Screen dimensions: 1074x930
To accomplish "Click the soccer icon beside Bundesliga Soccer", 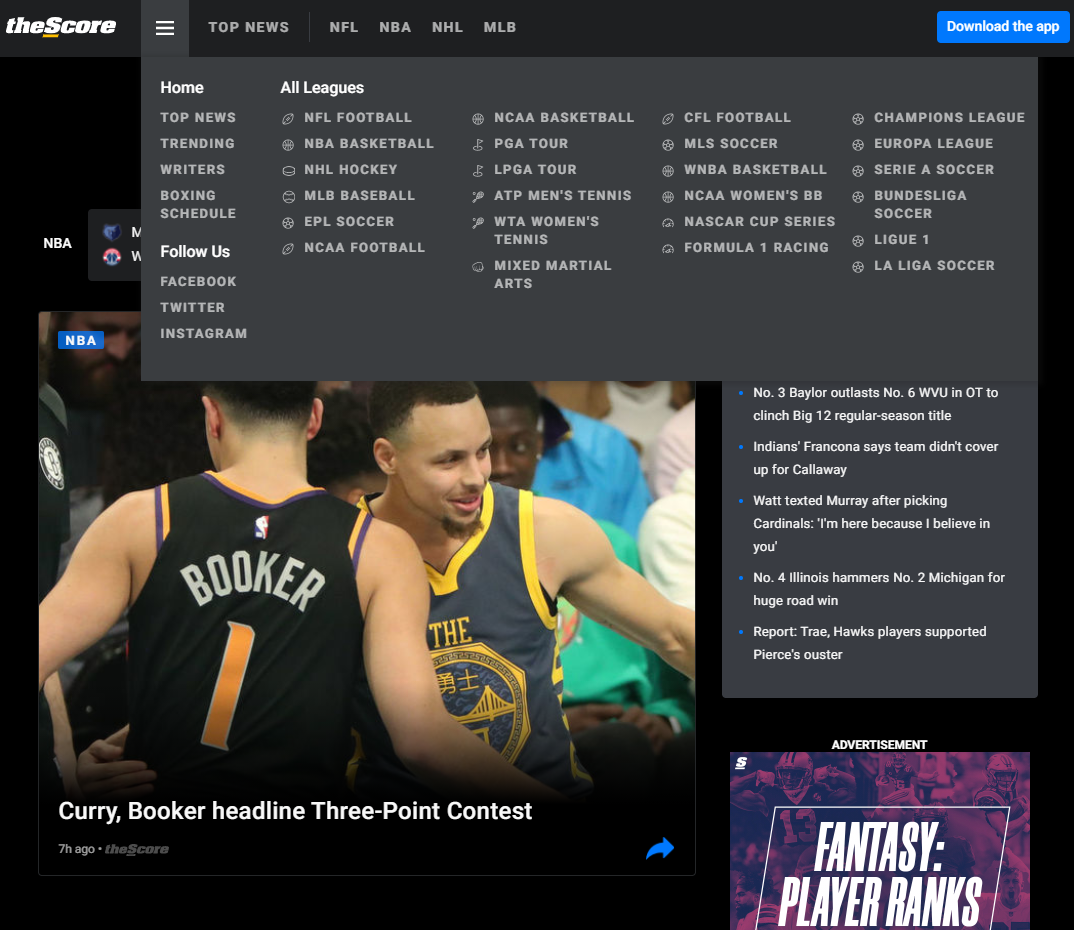I will click(858, 197).
